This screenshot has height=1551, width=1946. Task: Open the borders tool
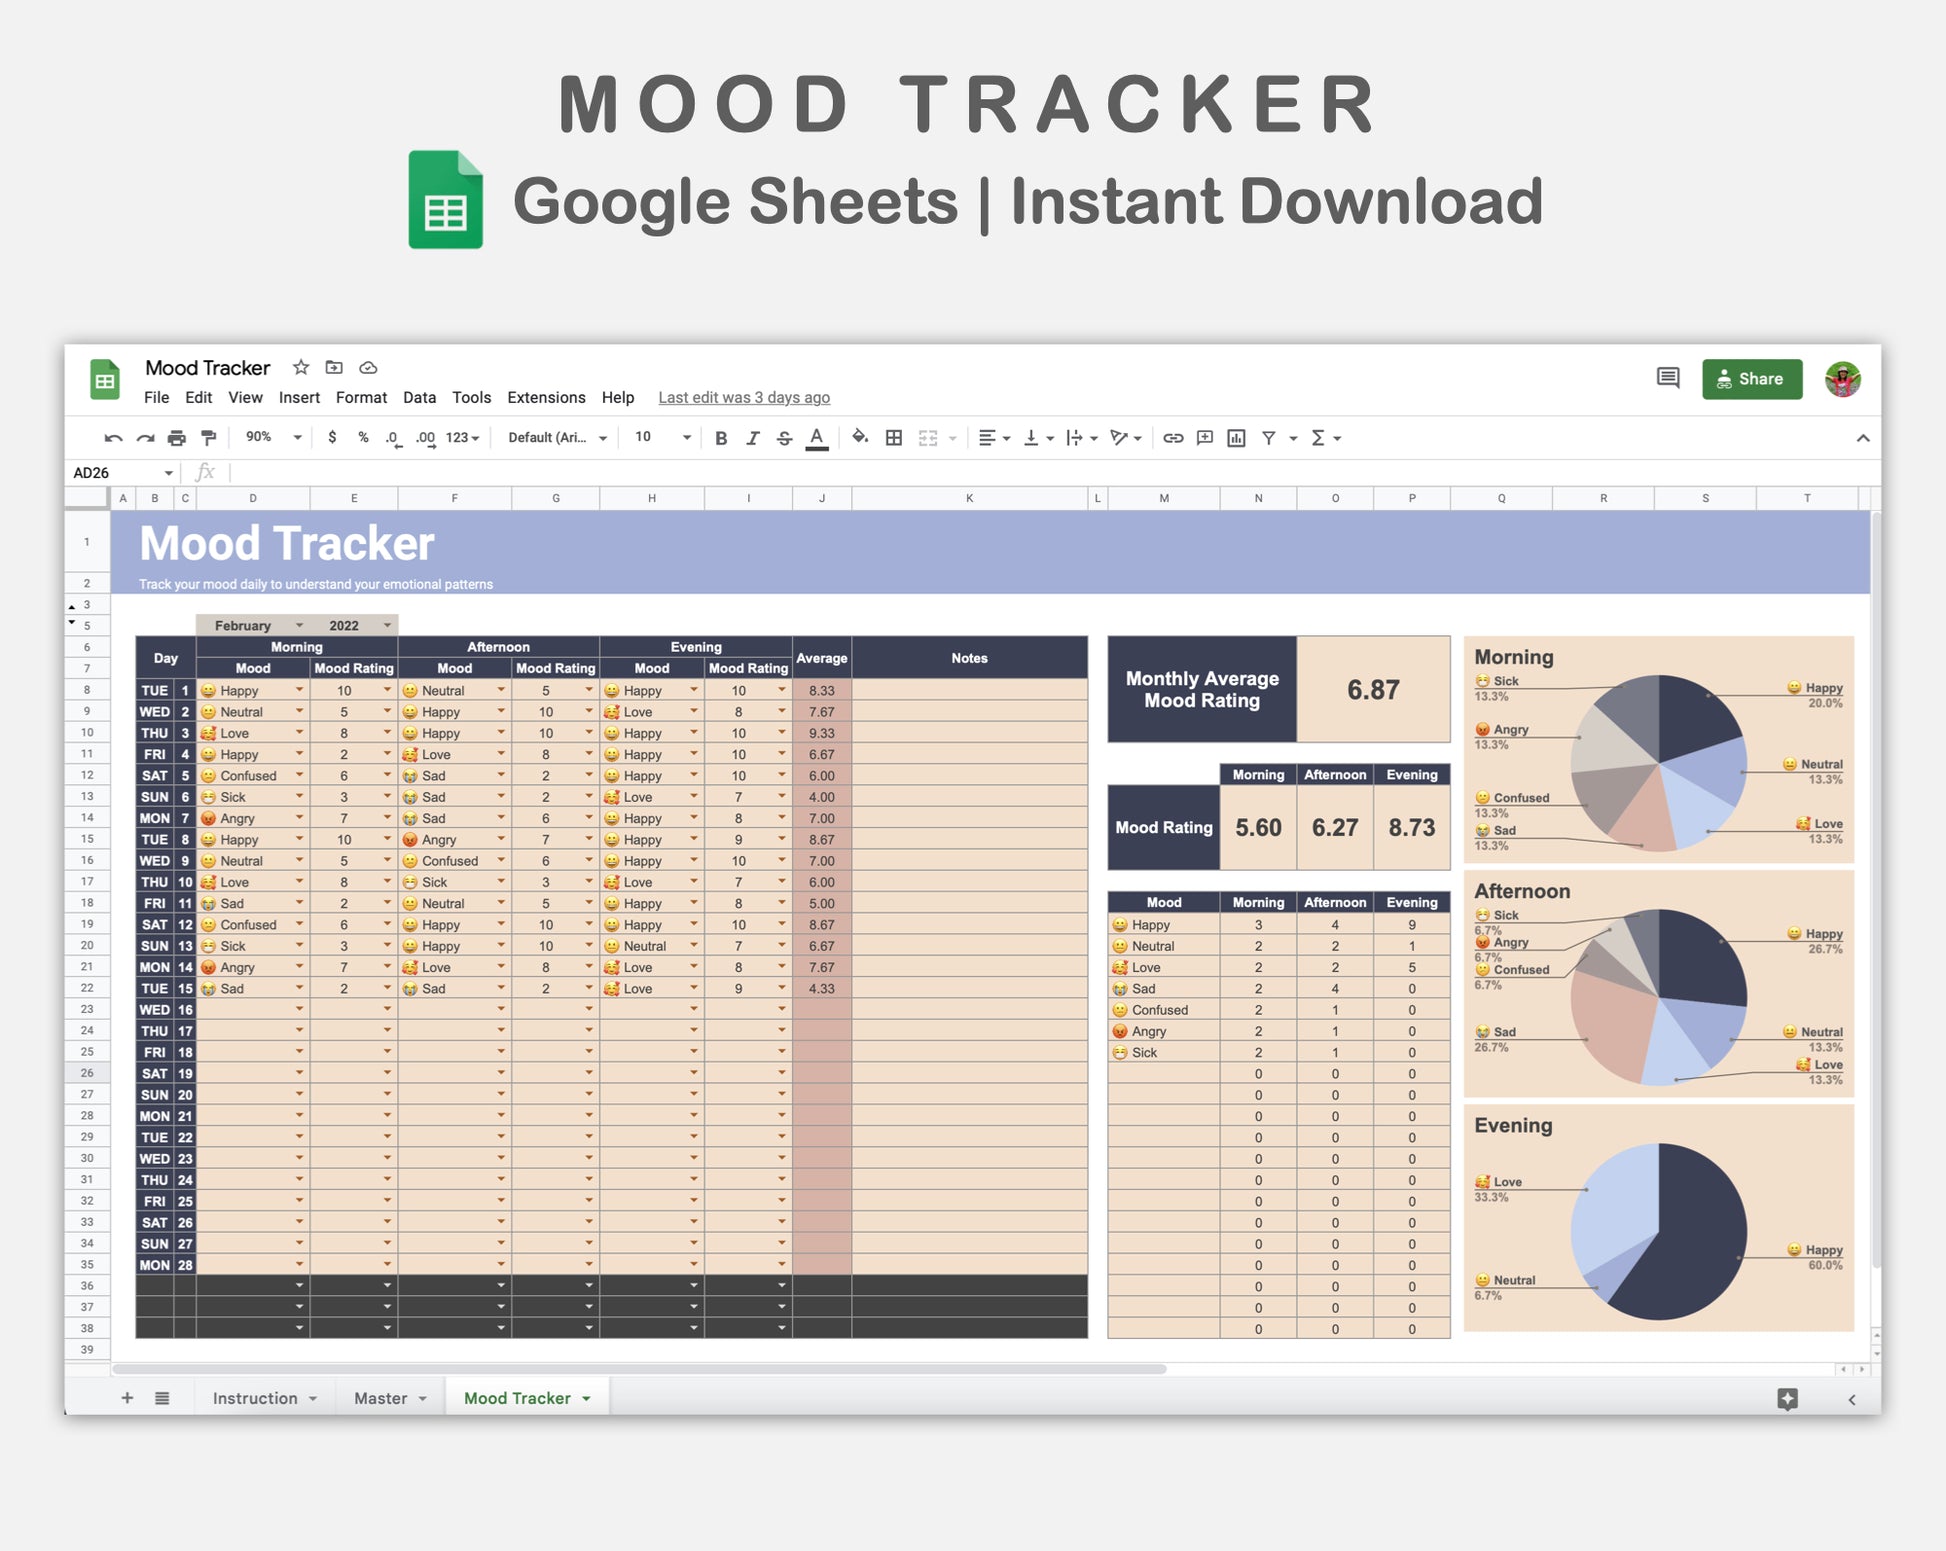pyautogui.click(x=894, y=438)
